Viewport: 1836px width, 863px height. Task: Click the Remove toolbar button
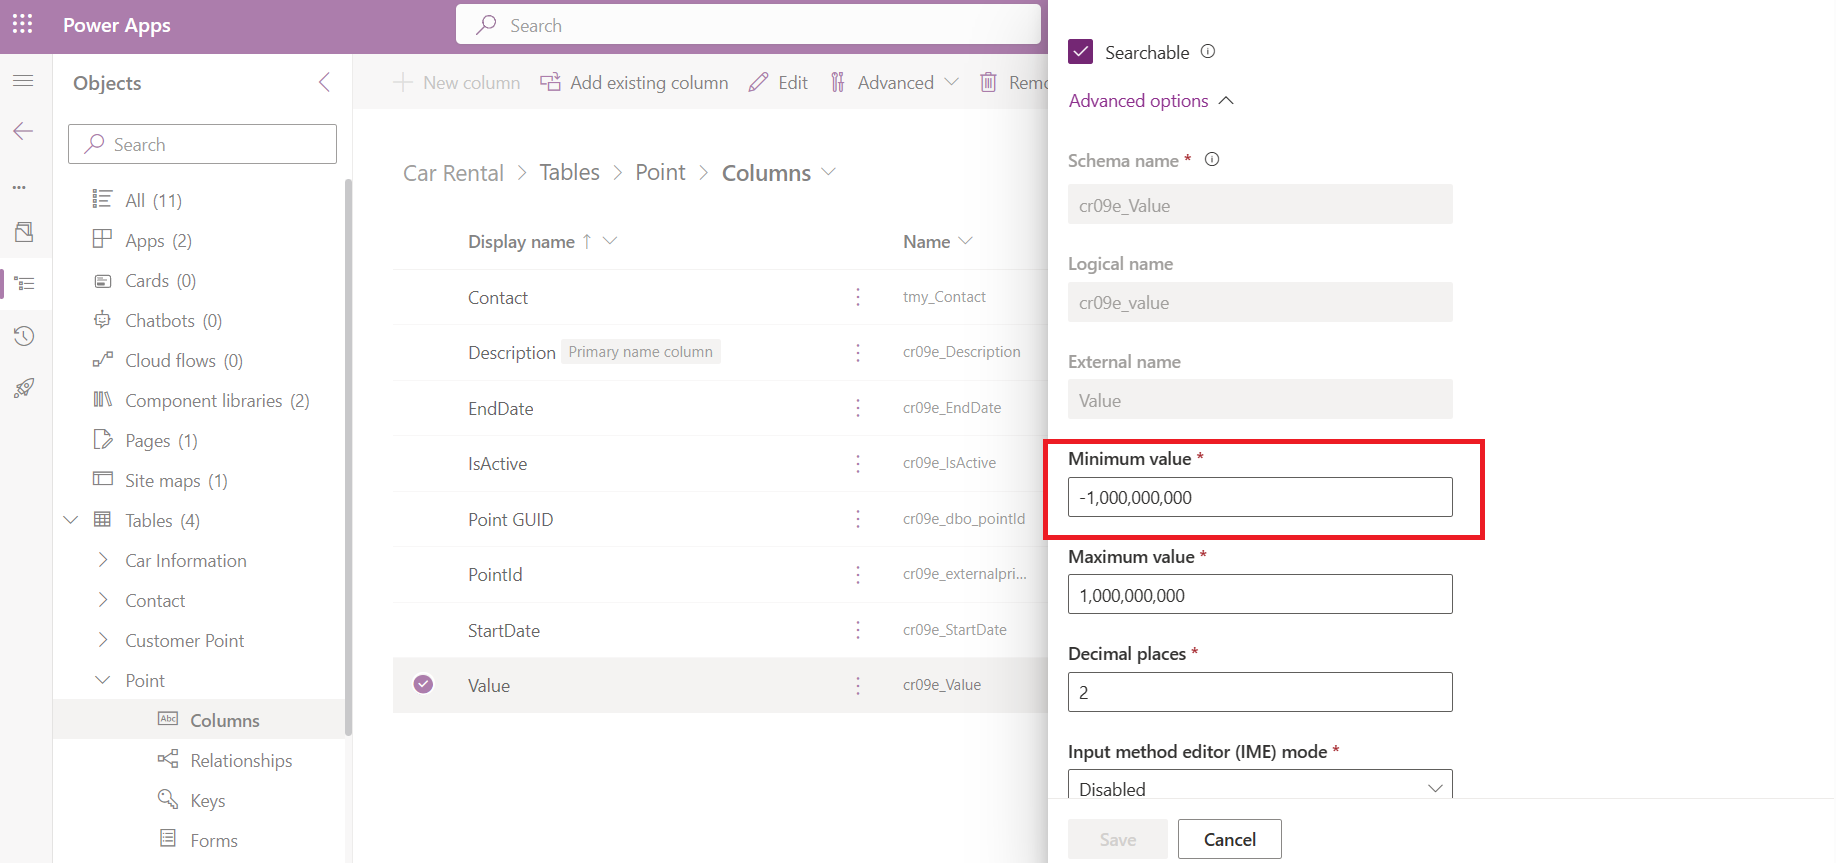pos(1012,82)
